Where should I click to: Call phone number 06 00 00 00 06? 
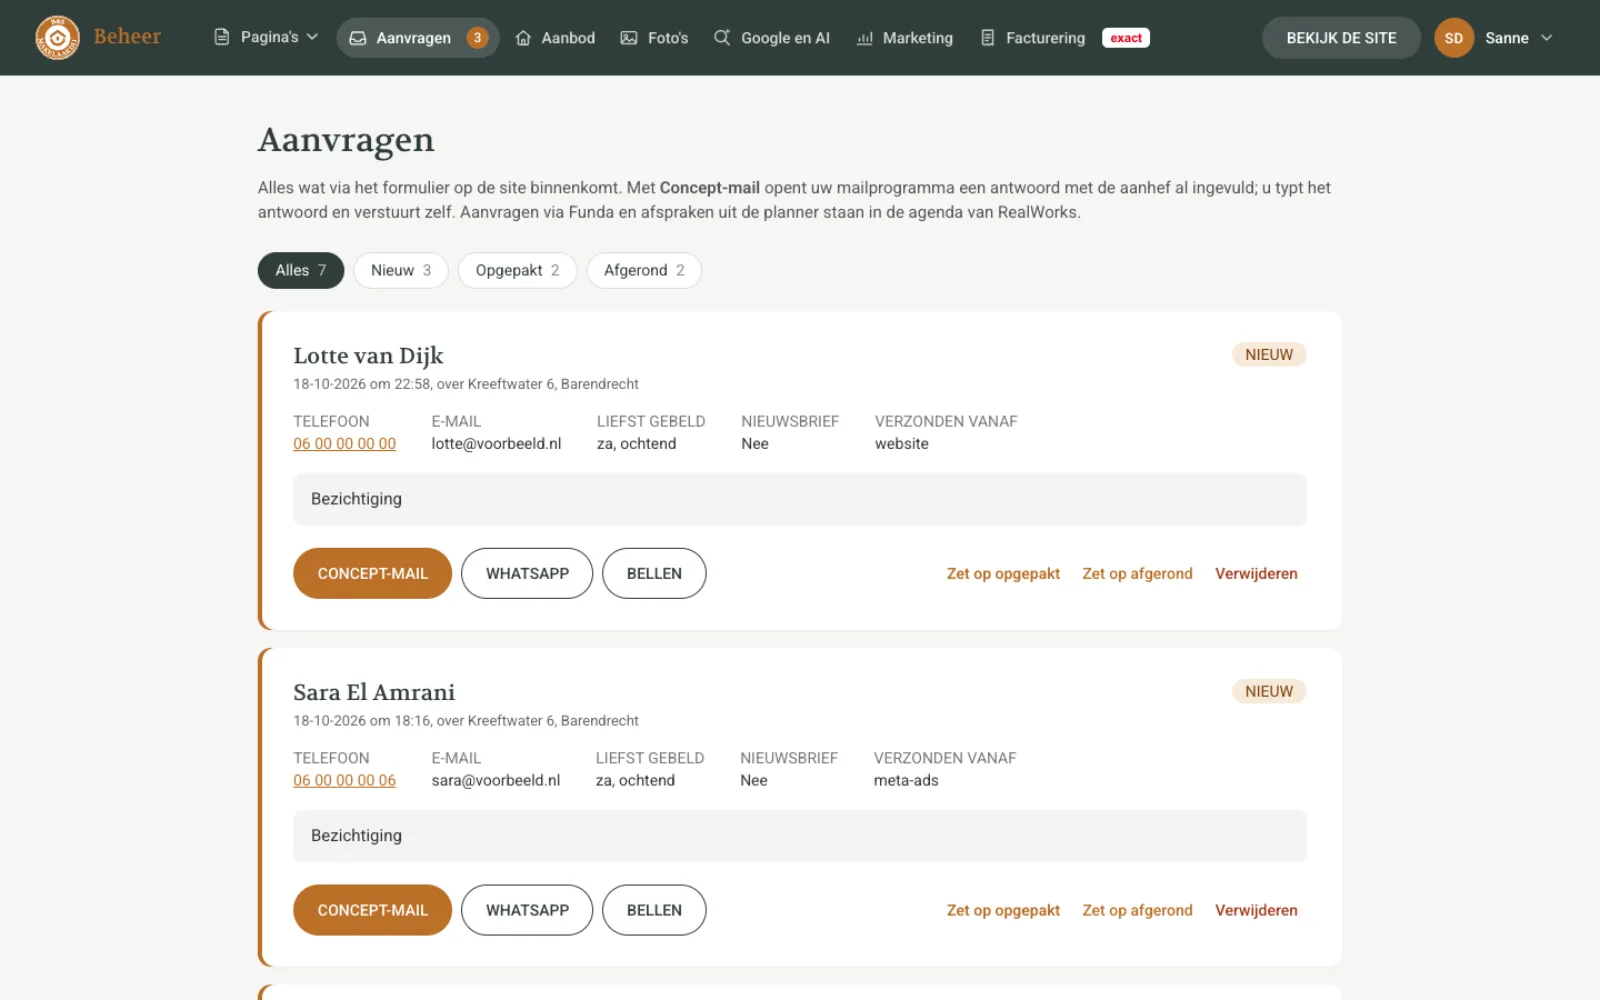point(344,781)
